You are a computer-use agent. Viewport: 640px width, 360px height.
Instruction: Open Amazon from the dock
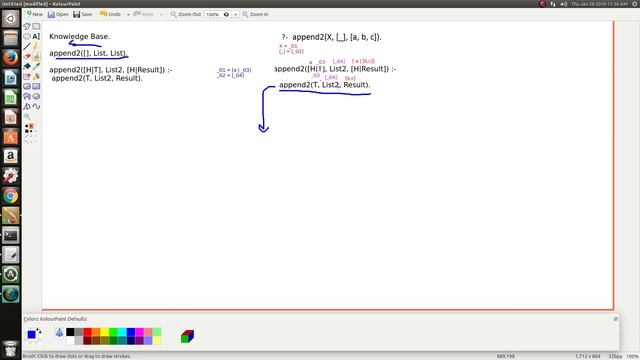pos(11,156)
